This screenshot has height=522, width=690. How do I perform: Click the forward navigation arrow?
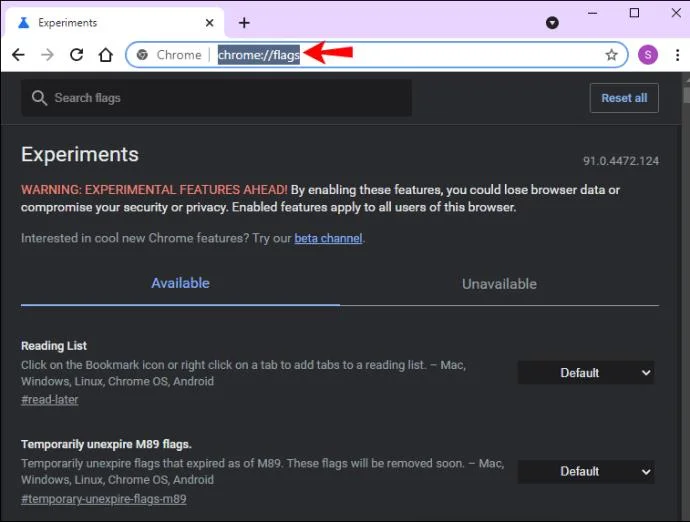pos(47,55)
